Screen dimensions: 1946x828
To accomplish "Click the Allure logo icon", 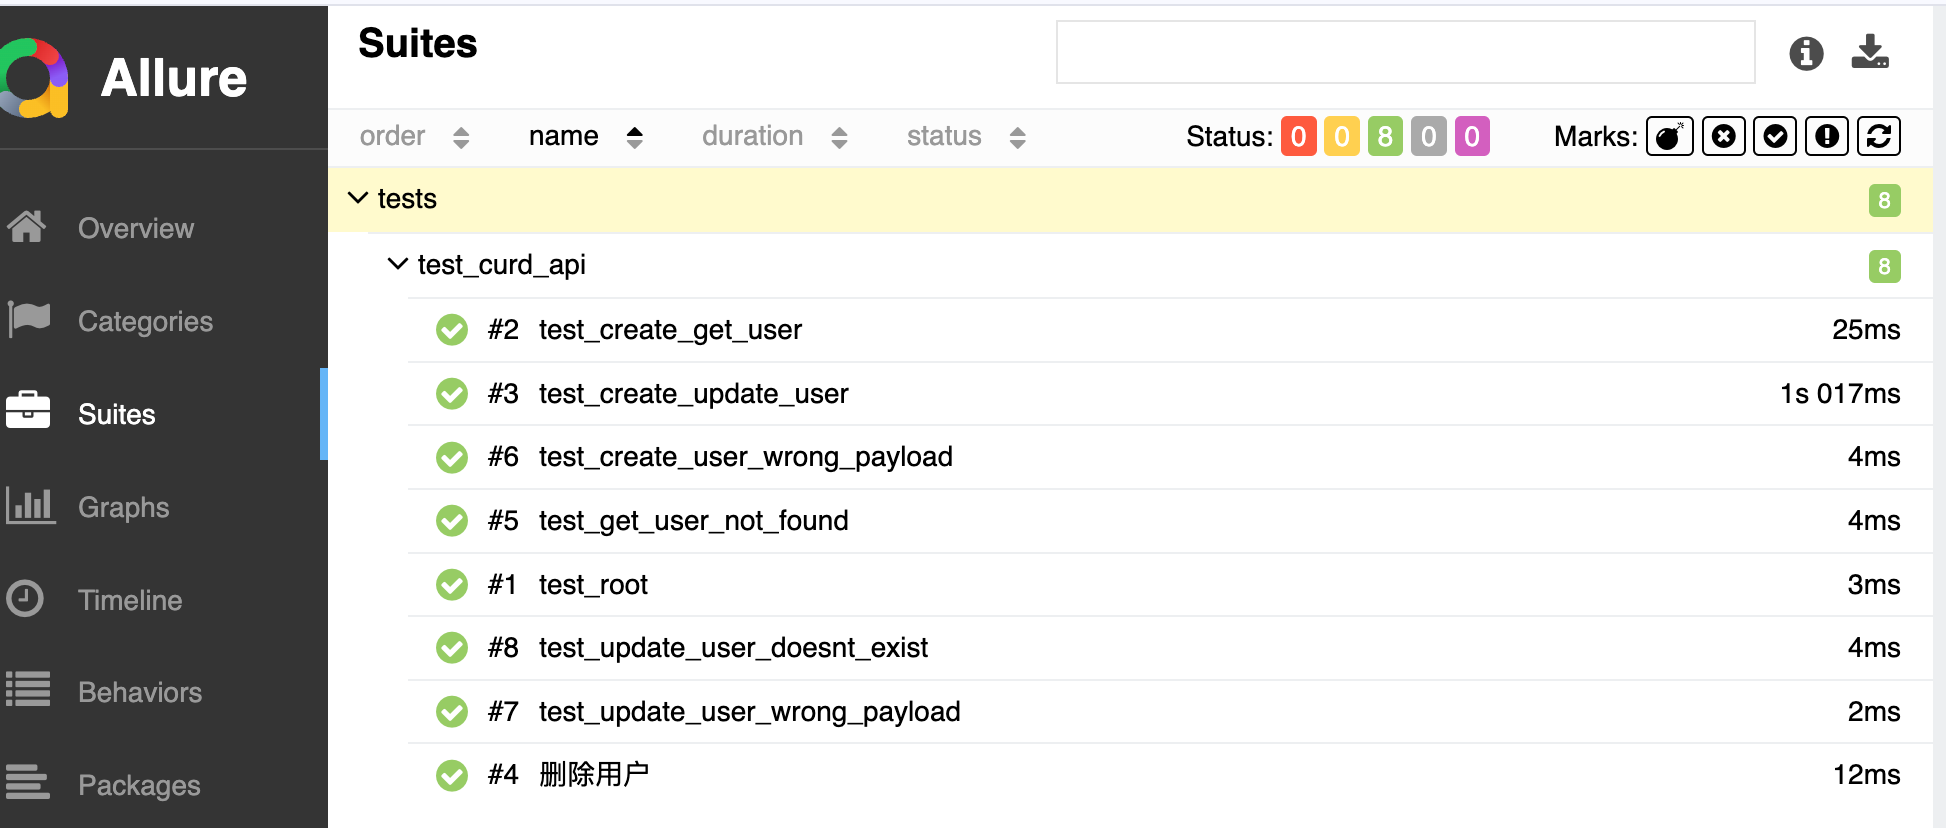I will pyautogui.click(x=33, y=78).
